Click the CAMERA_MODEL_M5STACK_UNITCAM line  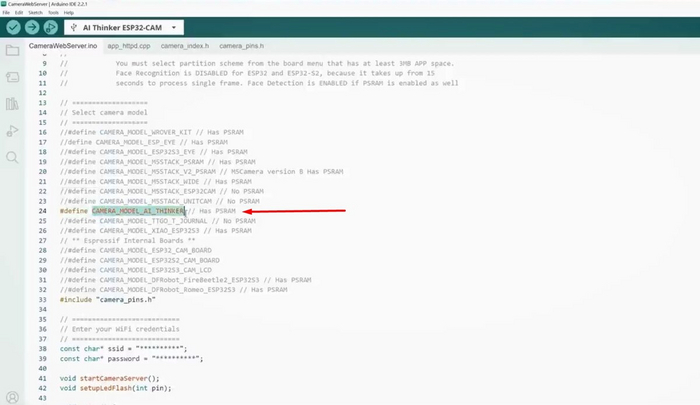pos(160,201)
